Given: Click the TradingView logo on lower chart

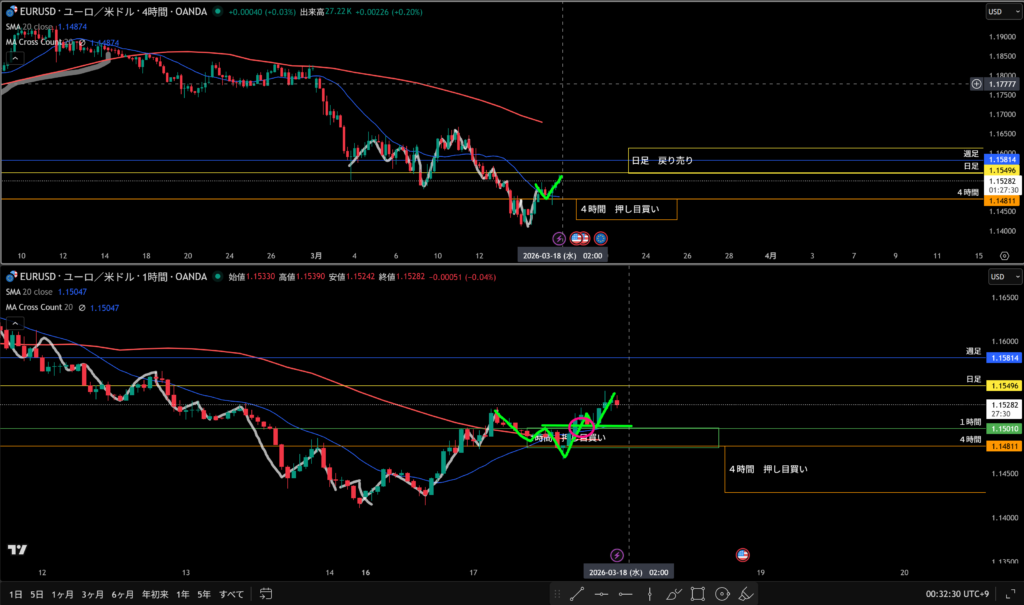Looking at the screenshot, I should click(17, 549).
